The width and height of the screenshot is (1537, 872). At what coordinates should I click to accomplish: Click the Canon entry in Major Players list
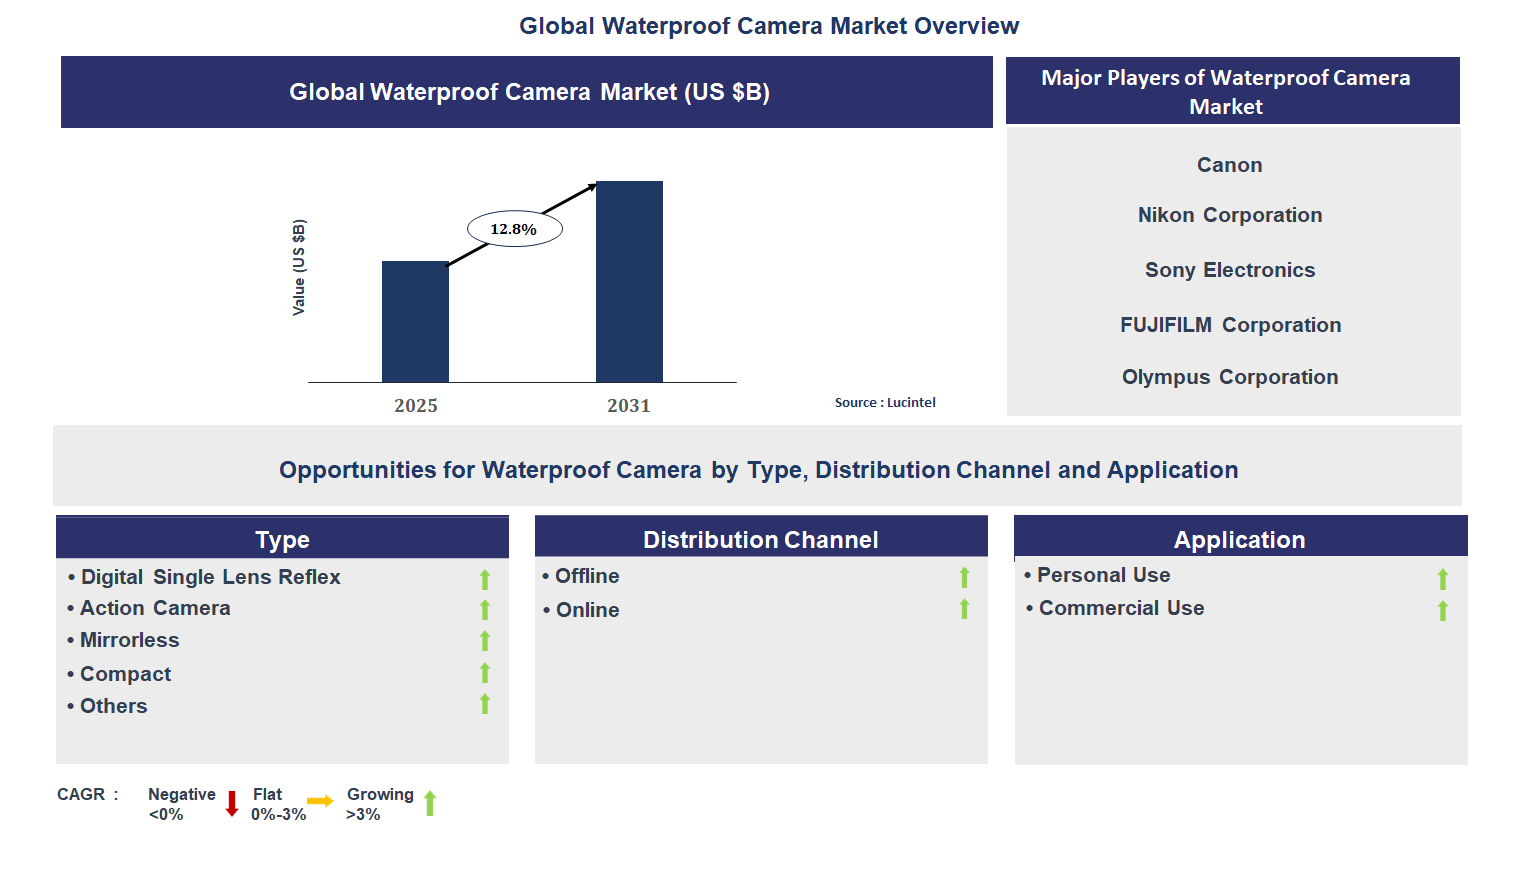[x=1229, y=164]
